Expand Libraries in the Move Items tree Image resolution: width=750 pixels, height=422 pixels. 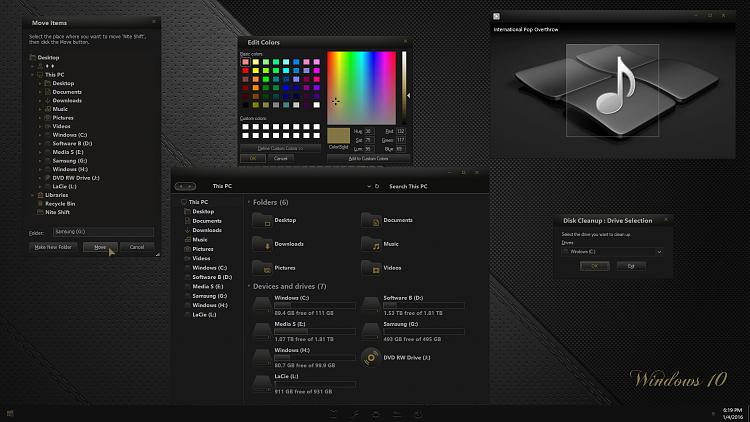click(x=33, y=195)
